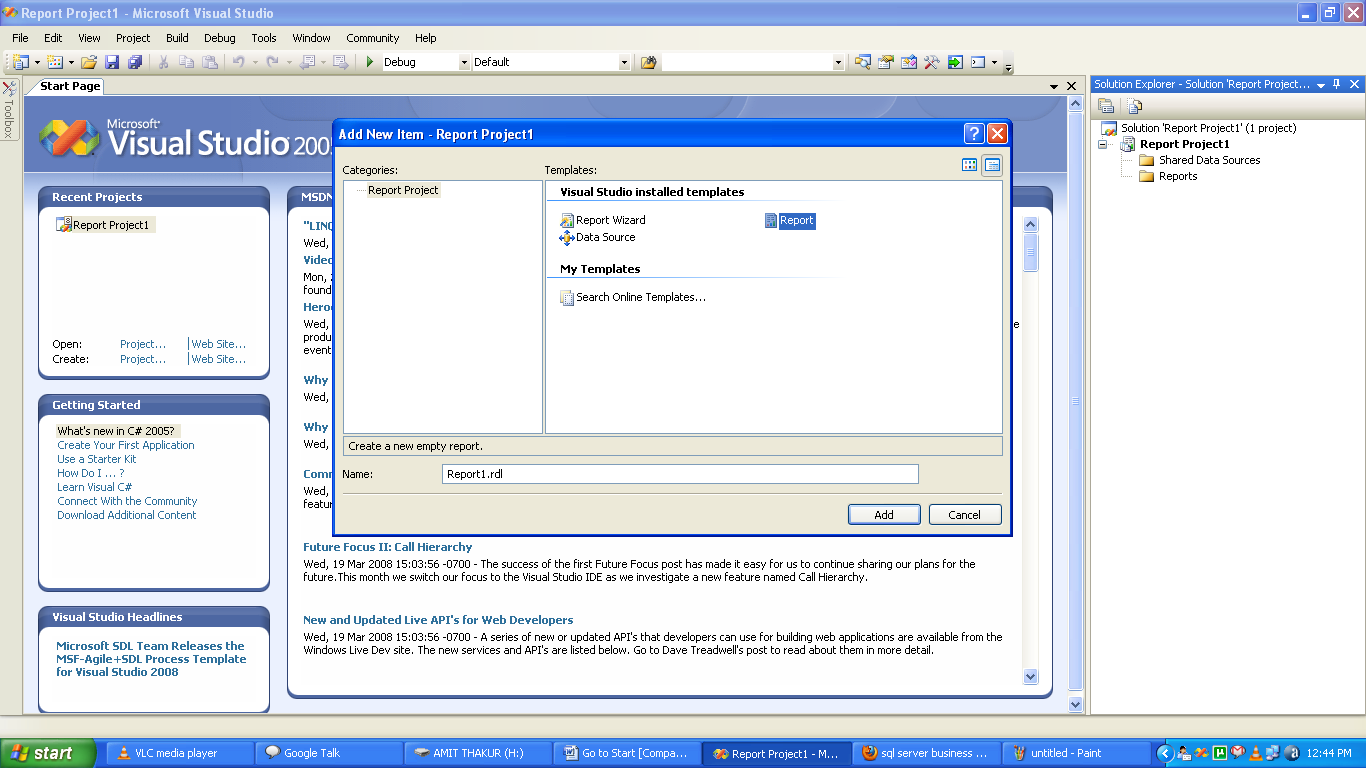The width and height of the screenshot is (1366, 768).
Task: Click the Save floppy disk icon
Action: point(112,62)
